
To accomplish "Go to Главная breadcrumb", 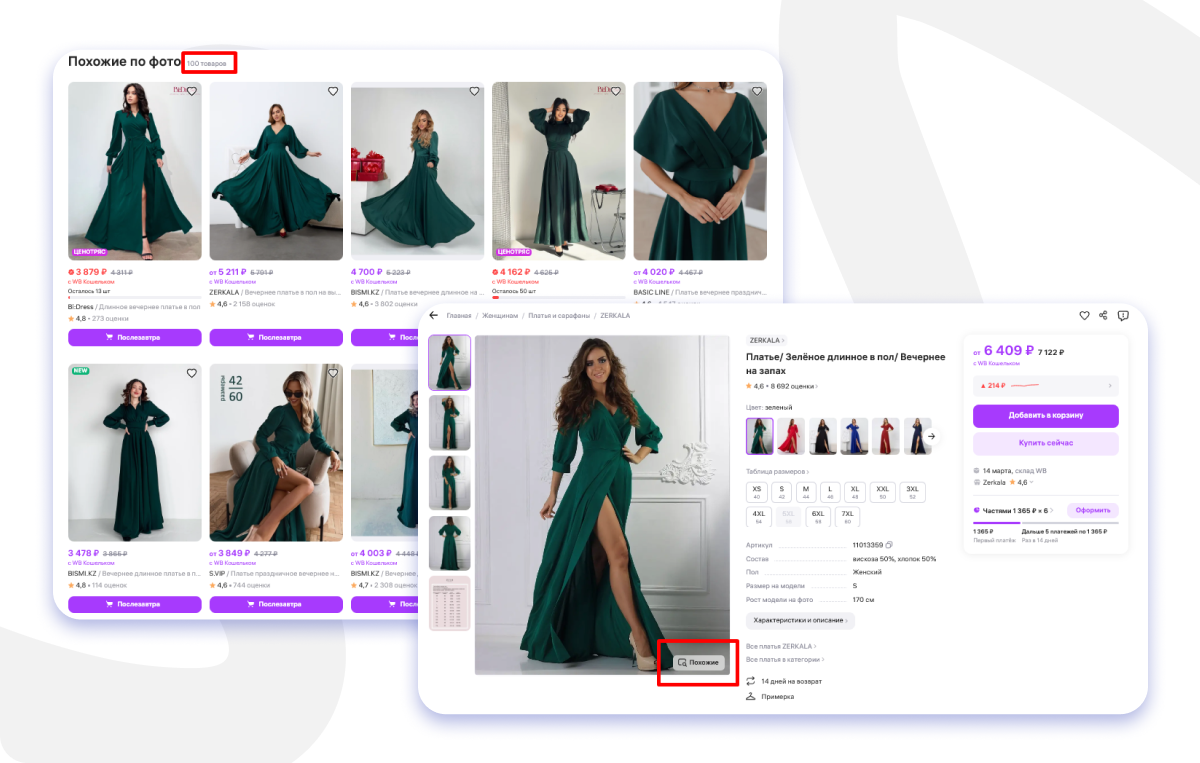I will pyautogui.click(x=459, y=315).
